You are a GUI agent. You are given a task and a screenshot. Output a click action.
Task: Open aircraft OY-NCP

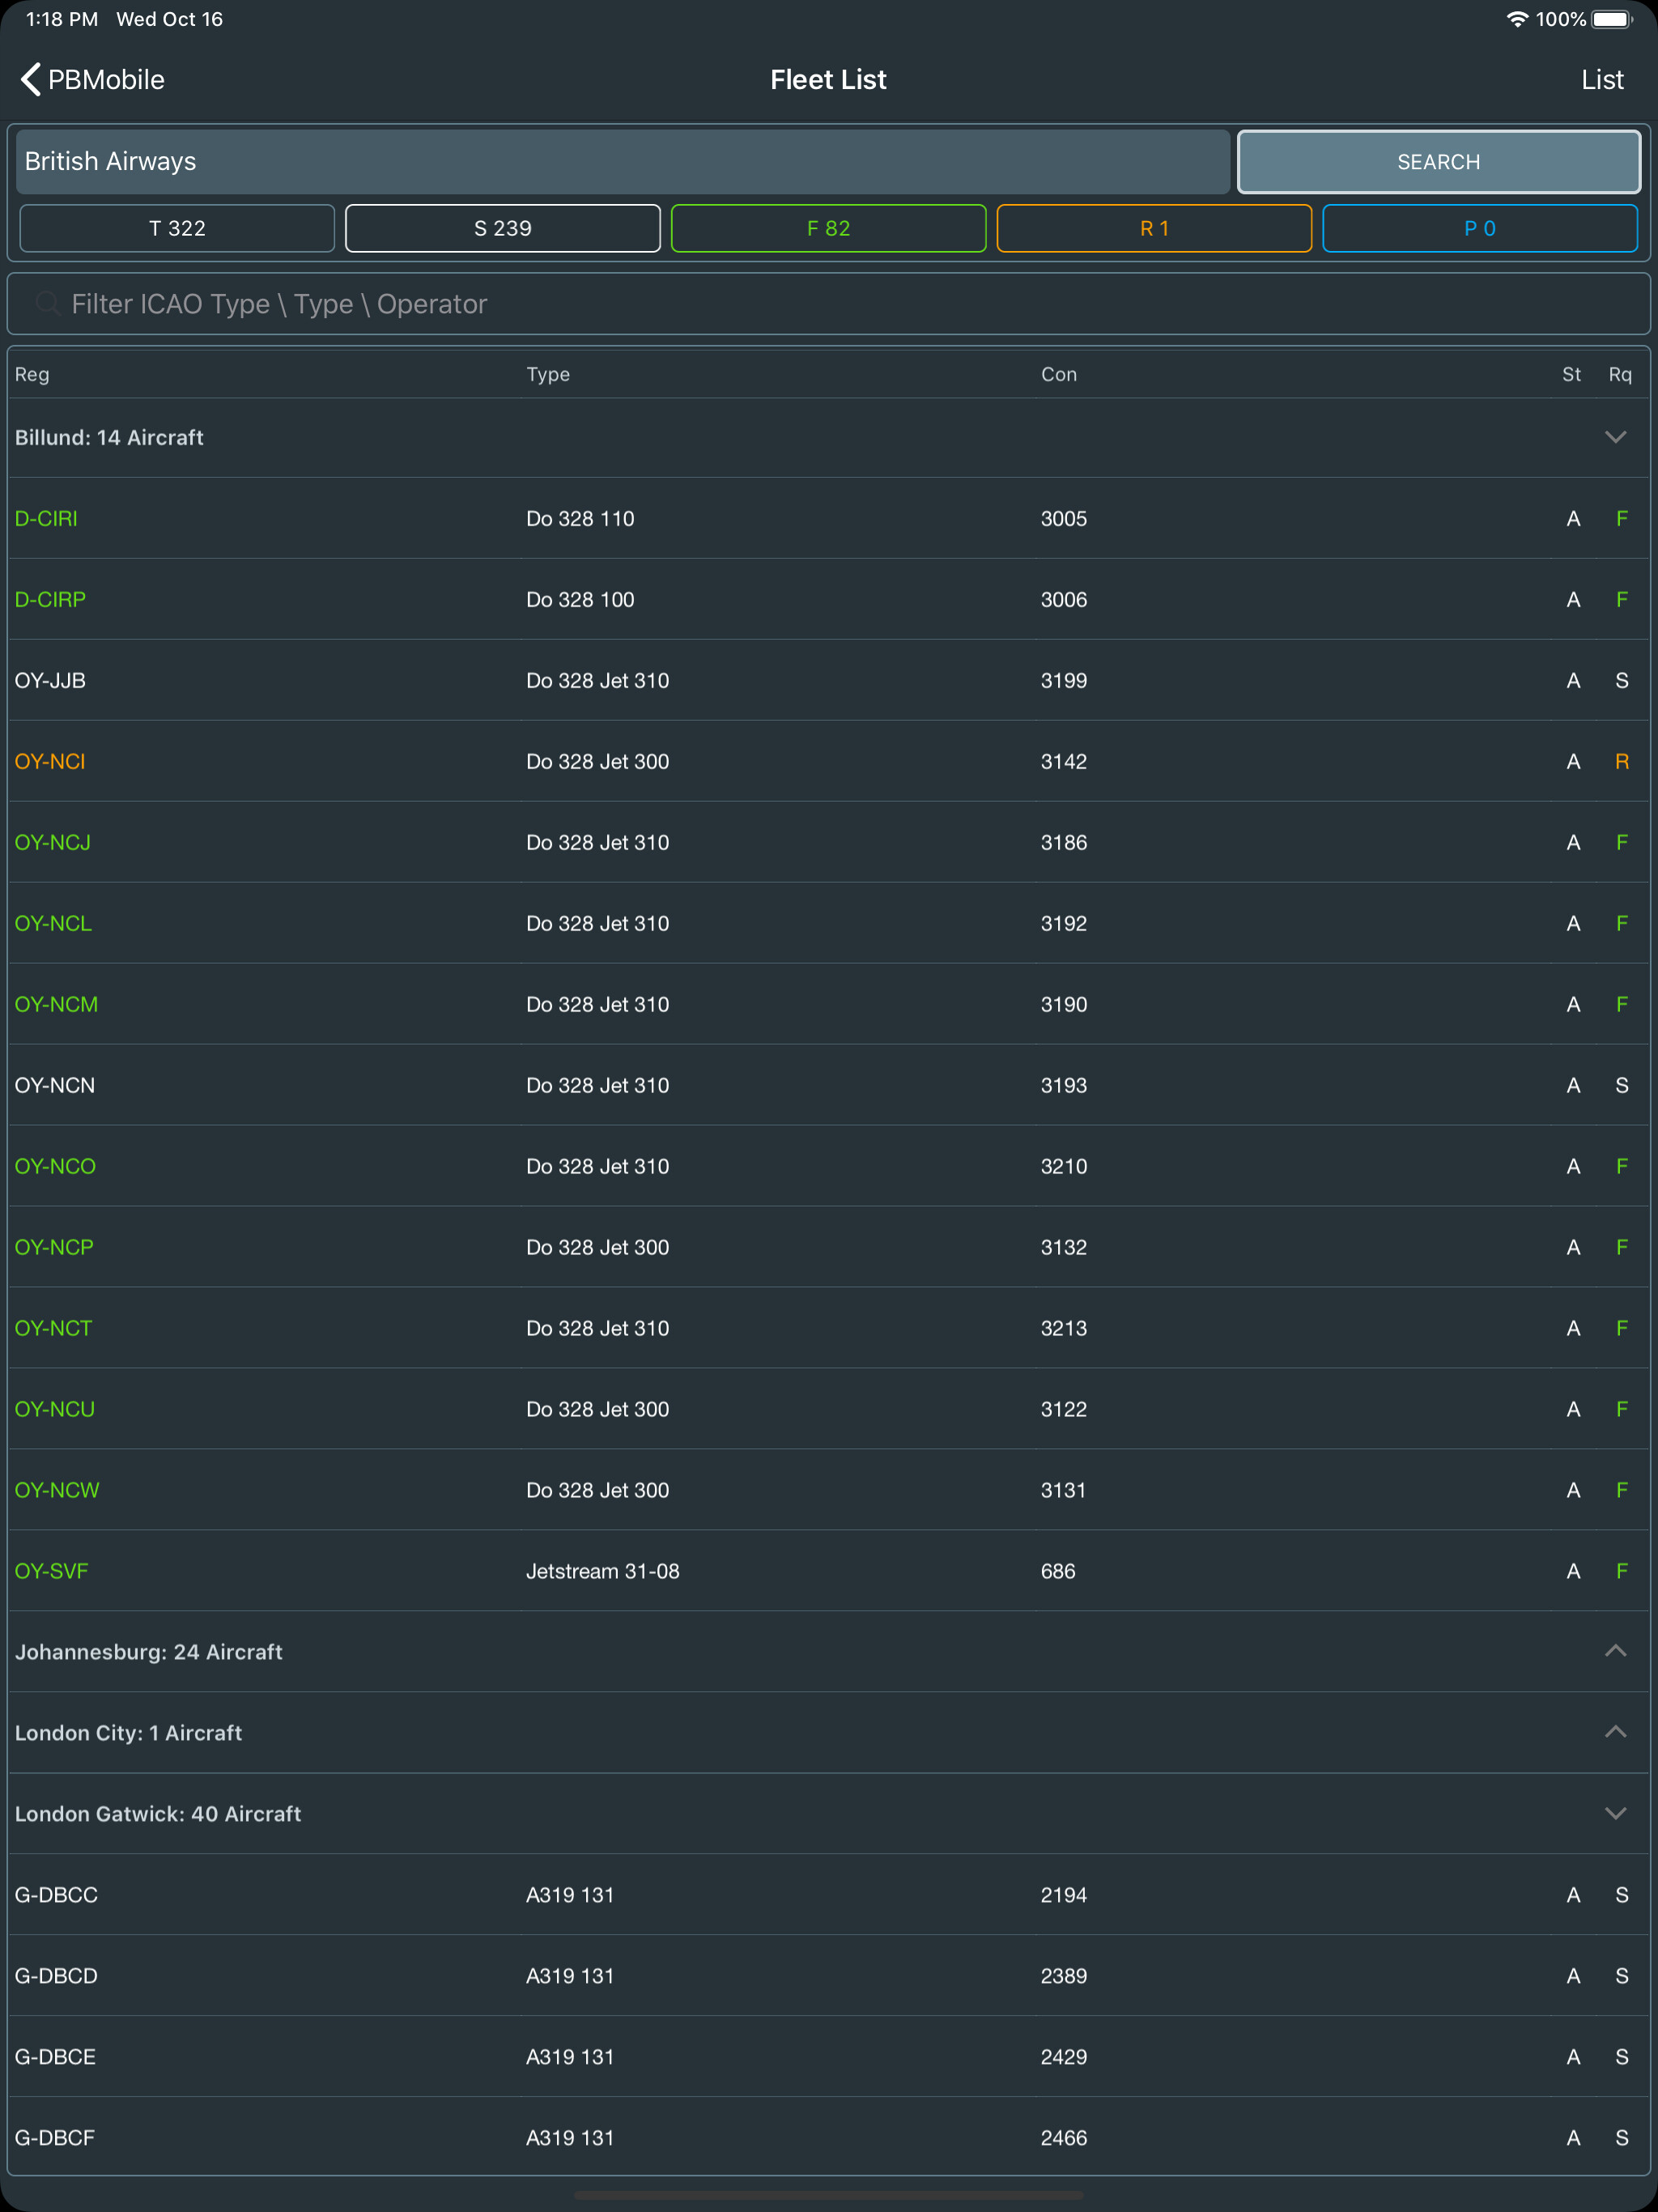829,1248
